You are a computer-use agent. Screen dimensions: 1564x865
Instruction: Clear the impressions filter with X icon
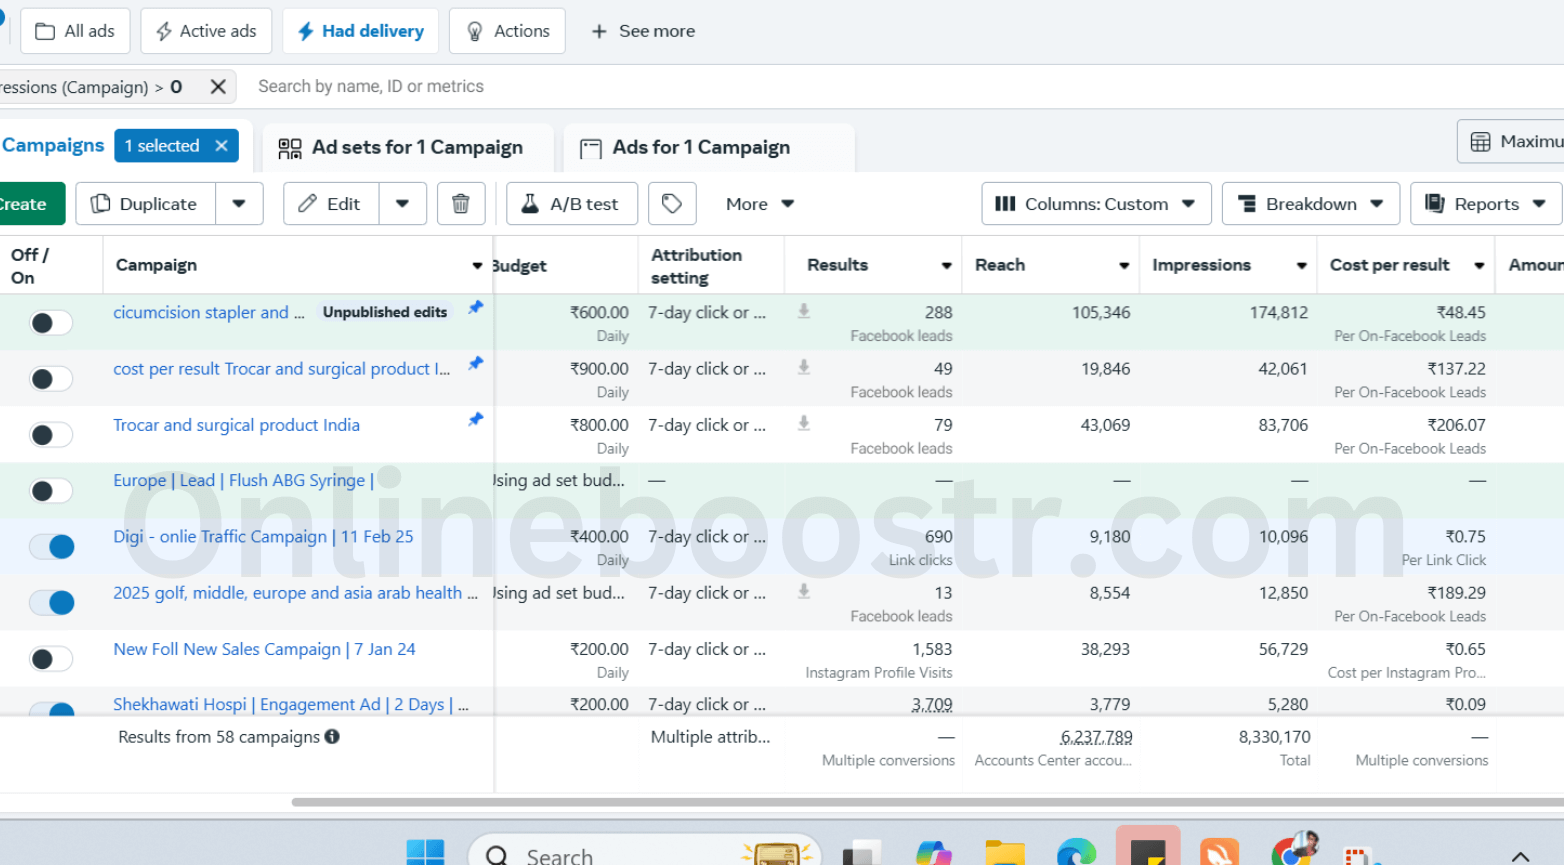click(x=218, y=87)
